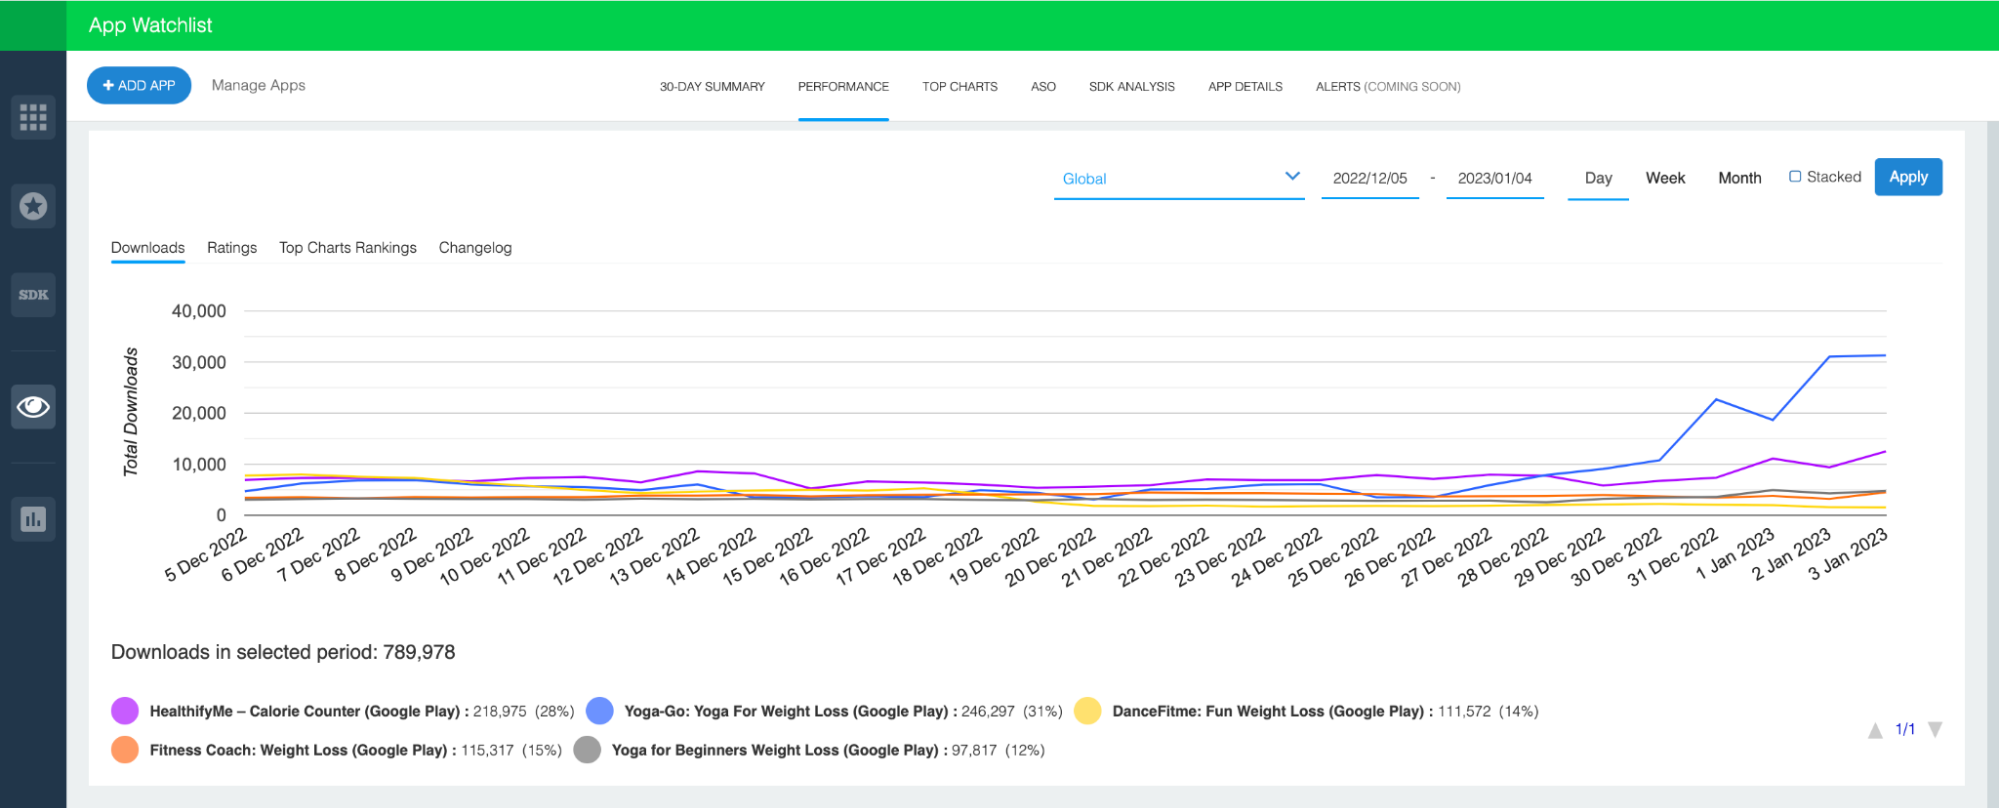Click the 3 Jan 2023 axis label

(1850, 554)
